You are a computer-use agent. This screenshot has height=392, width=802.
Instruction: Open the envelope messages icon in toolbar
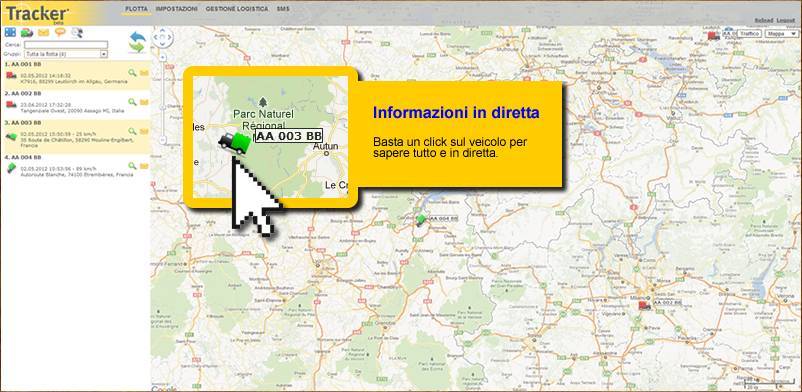tap(44, 33)
